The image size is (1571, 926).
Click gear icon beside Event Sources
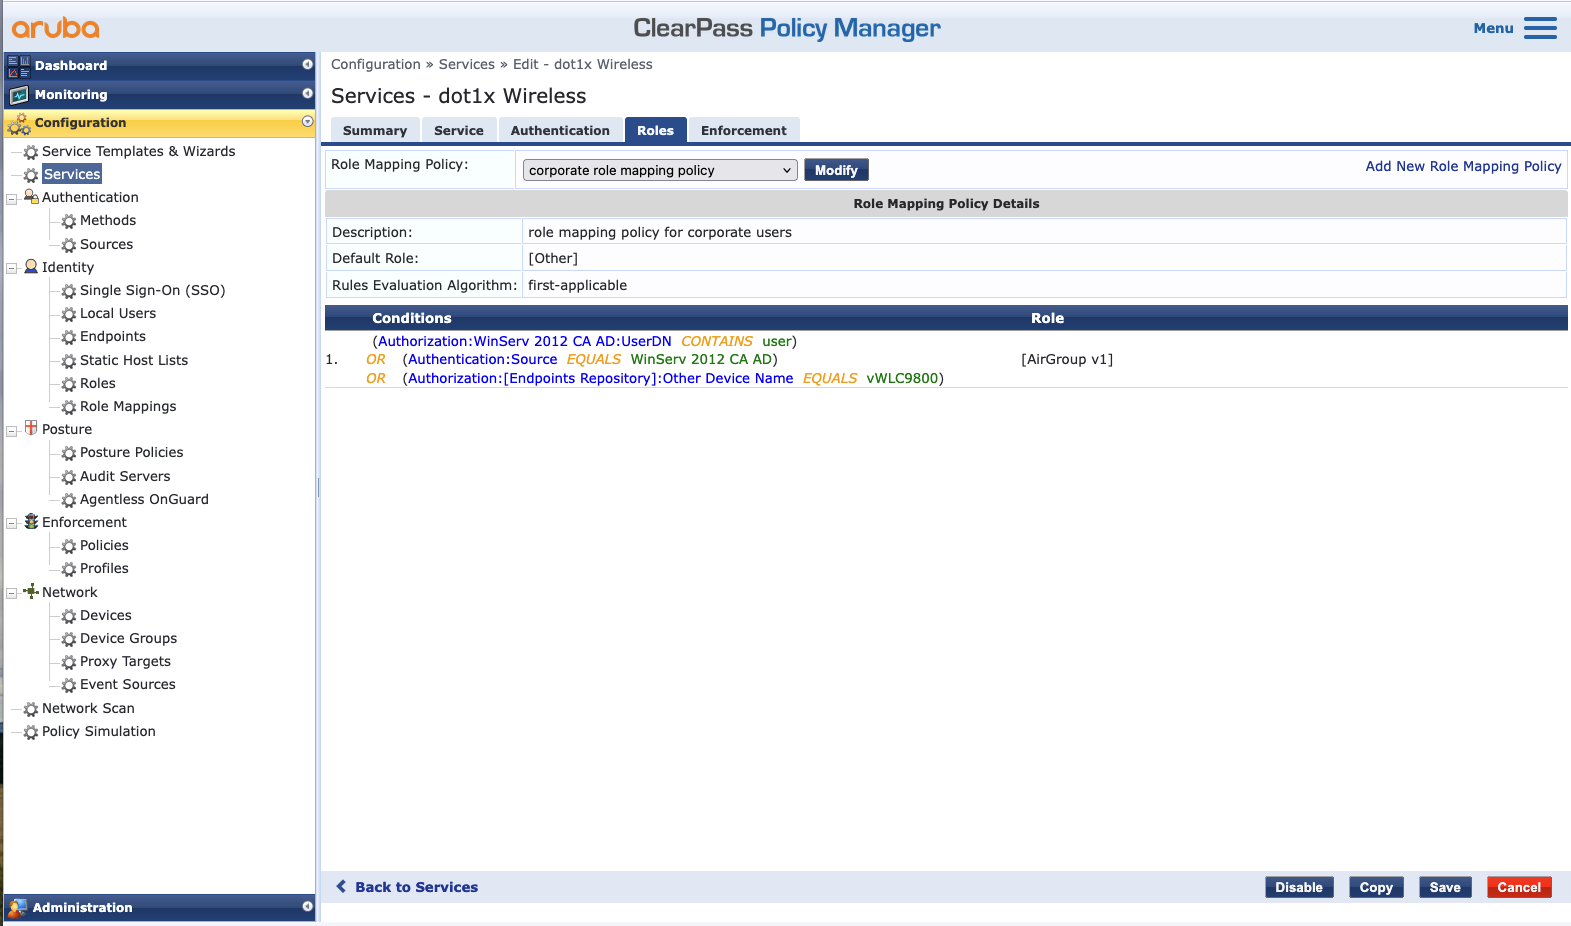point(69,685)
